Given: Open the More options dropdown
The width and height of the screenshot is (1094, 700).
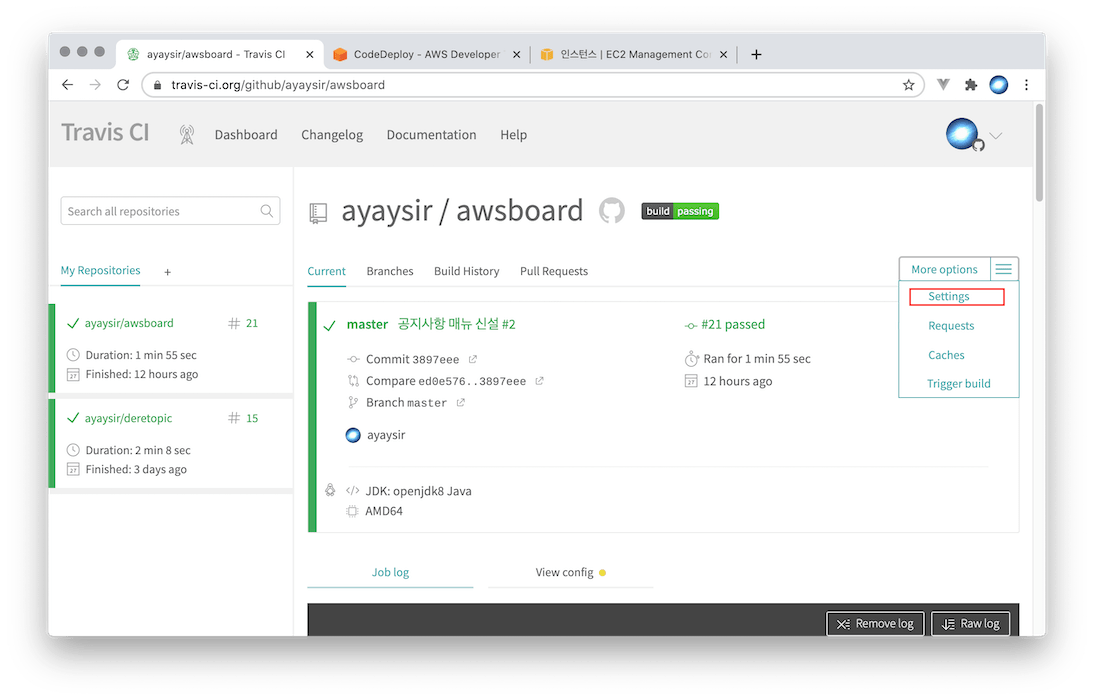Looking at the screenshot, I should tap(944, 269).
